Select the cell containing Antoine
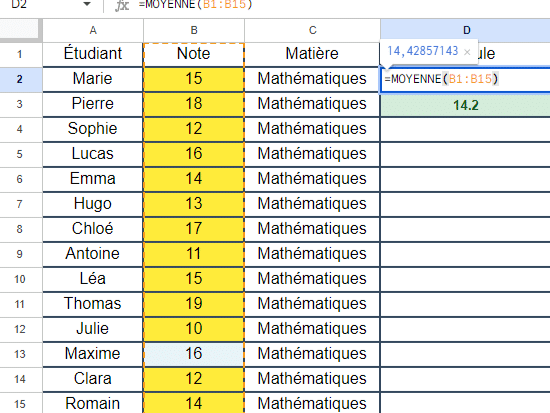The width and height of the screenshot is (550, 413). pyautogui.click(x=93, y=254)
